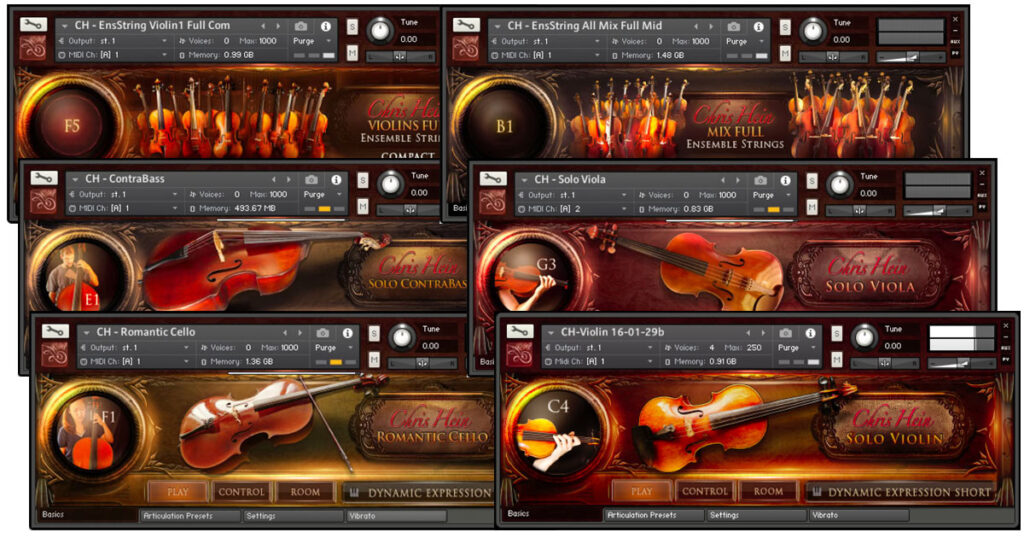1024x538 pixels.
Task: Click Max voices value 250 in CH-Violin 16-01-29b
Action: click(x=754, y=348)
